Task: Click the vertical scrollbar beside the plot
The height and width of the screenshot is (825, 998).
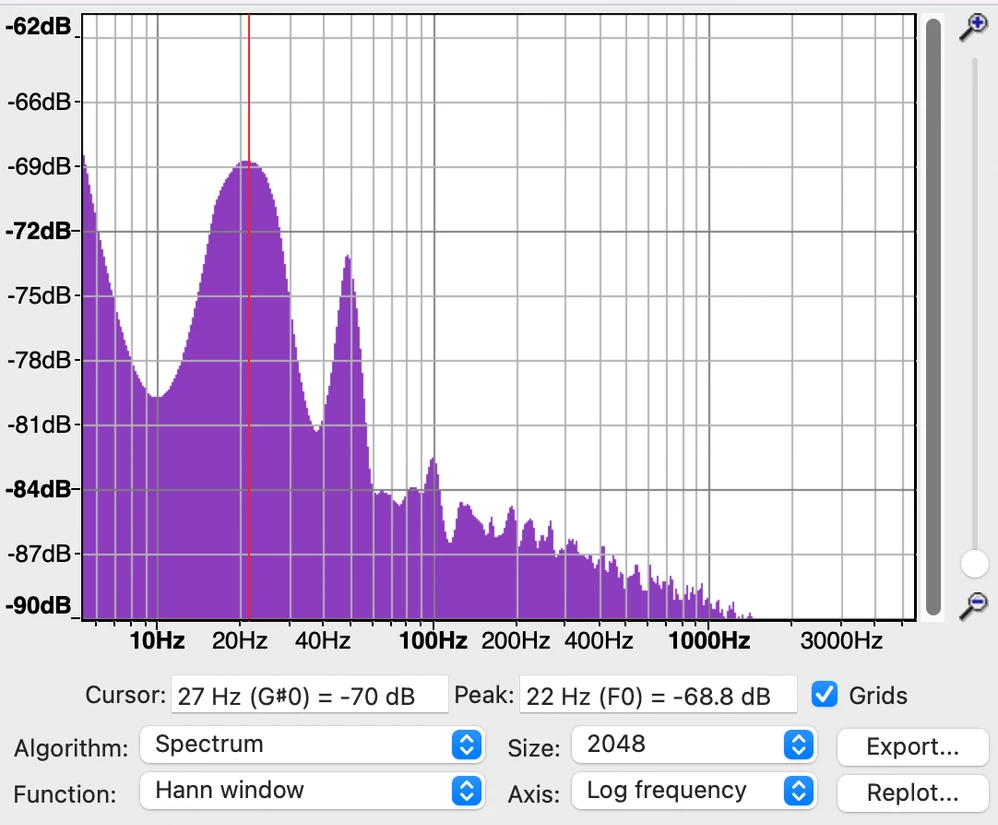Action: click(x=933, y=316)
